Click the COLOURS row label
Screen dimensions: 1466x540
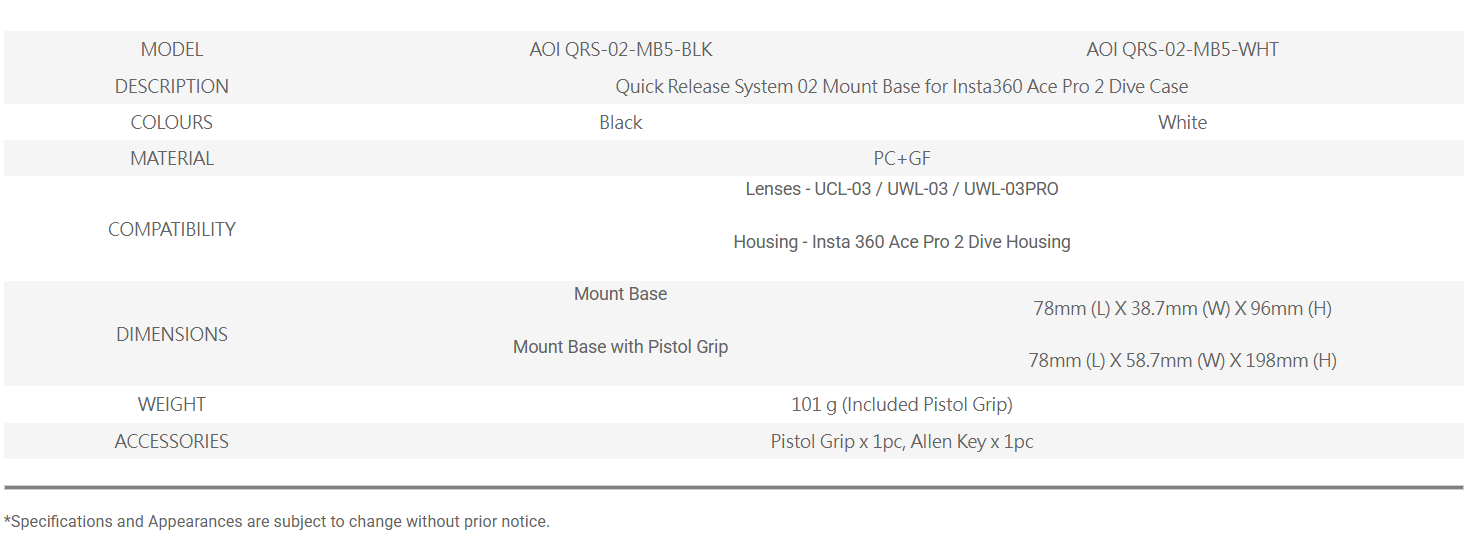[x=171, y=122]
